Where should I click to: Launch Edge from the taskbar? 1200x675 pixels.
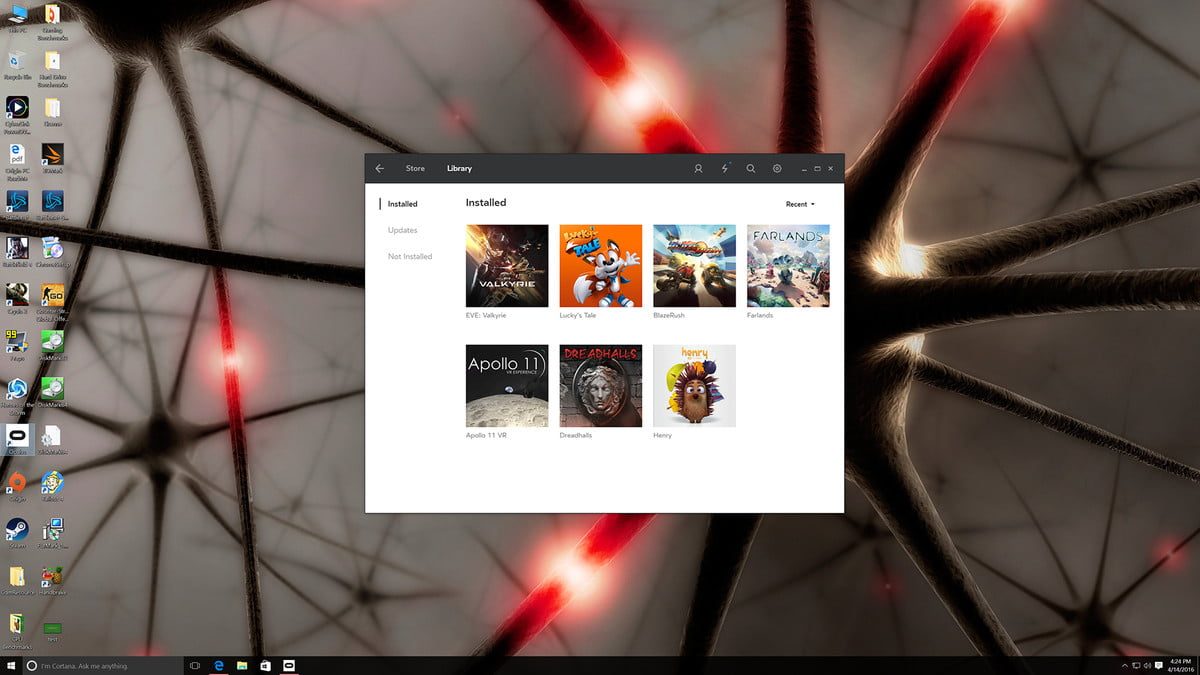click(x=218, y=665)
